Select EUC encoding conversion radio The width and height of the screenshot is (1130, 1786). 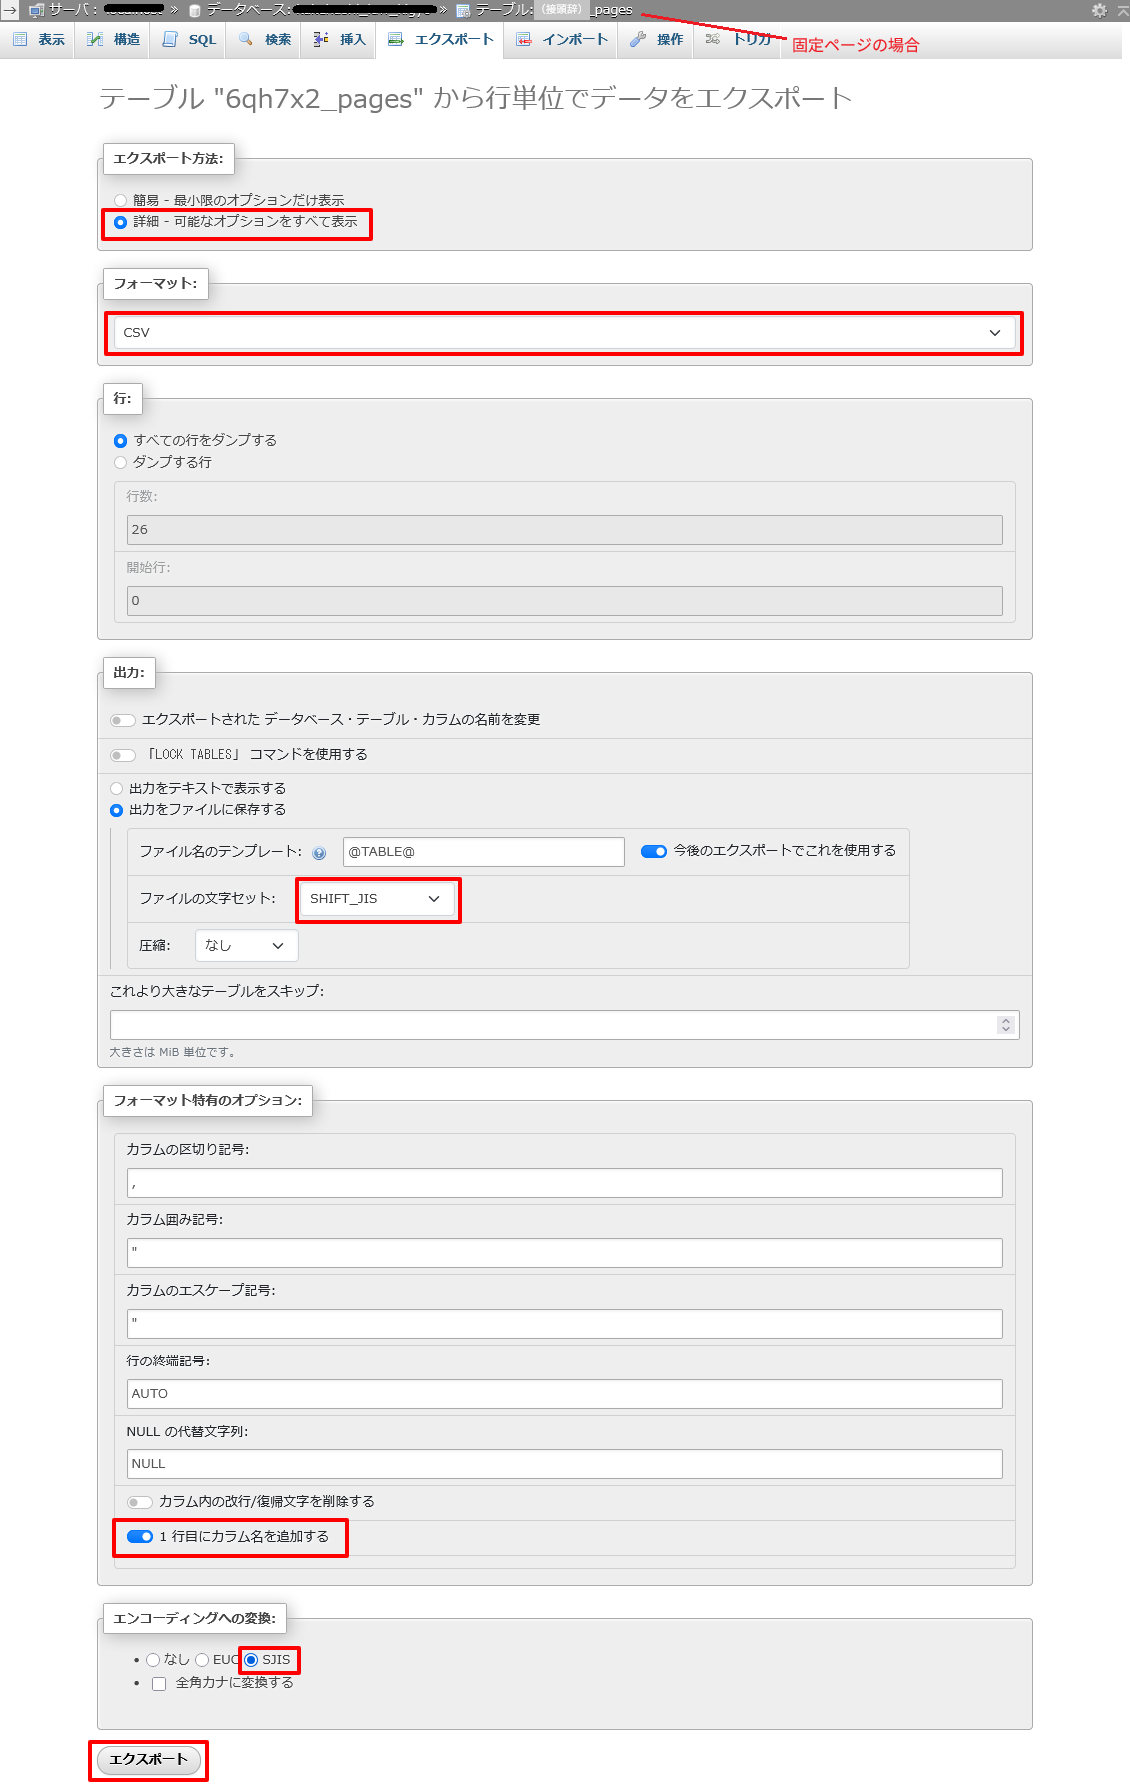(202, 1660)
